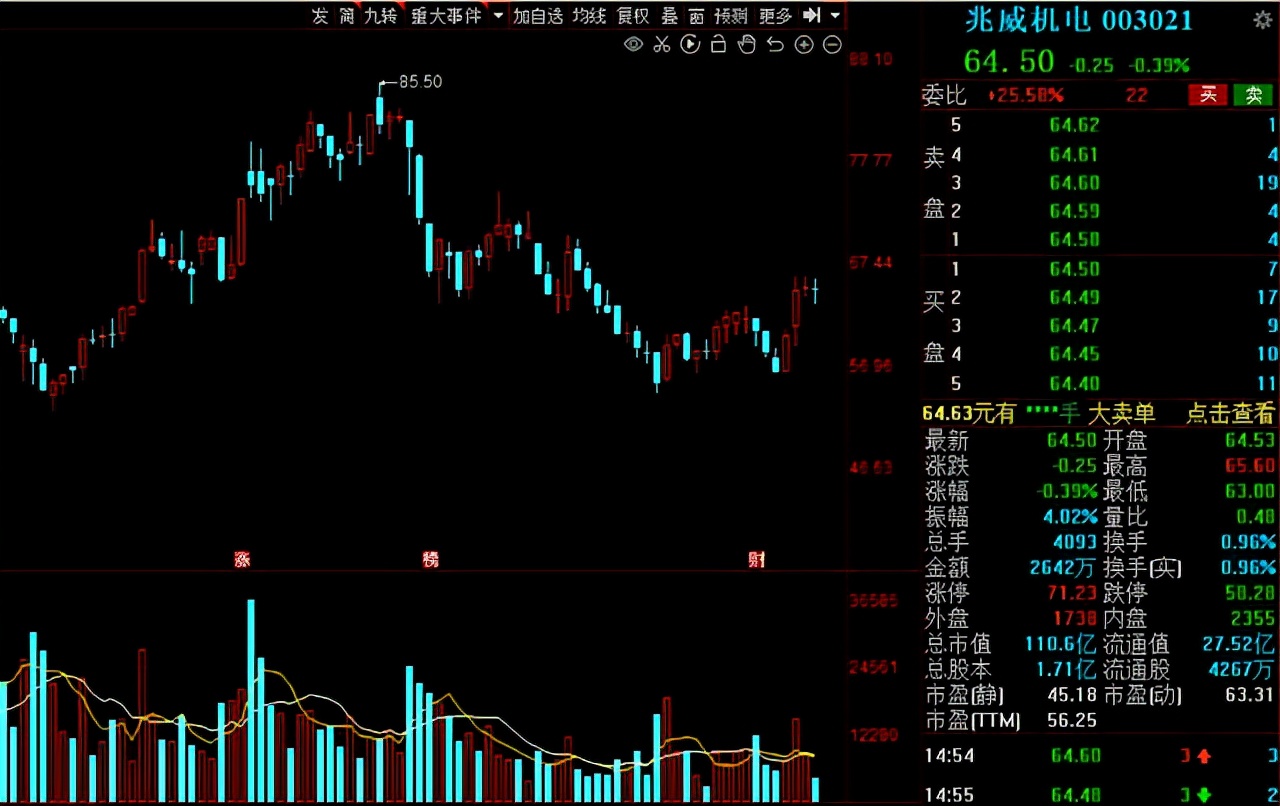Open the 更多 more menu
The height and width of the screenshot is (806, 1280).
click(776, 15)
